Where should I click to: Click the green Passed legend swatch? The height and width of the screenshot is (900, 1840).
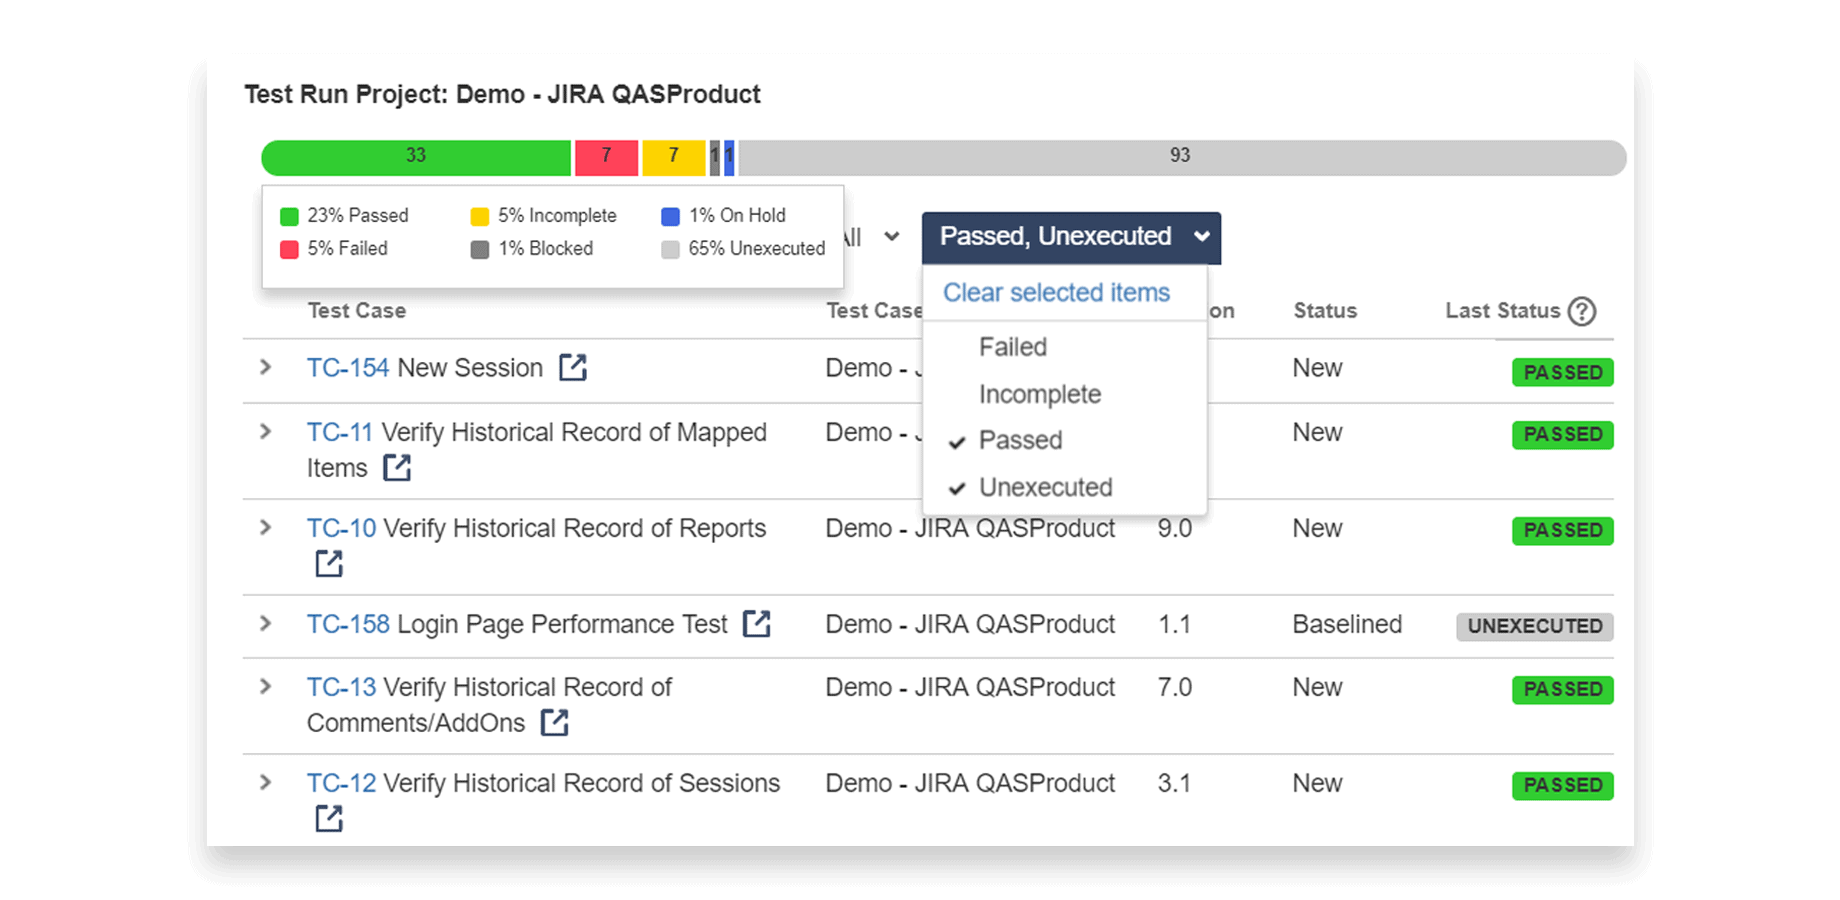click(x=289, y=215)
